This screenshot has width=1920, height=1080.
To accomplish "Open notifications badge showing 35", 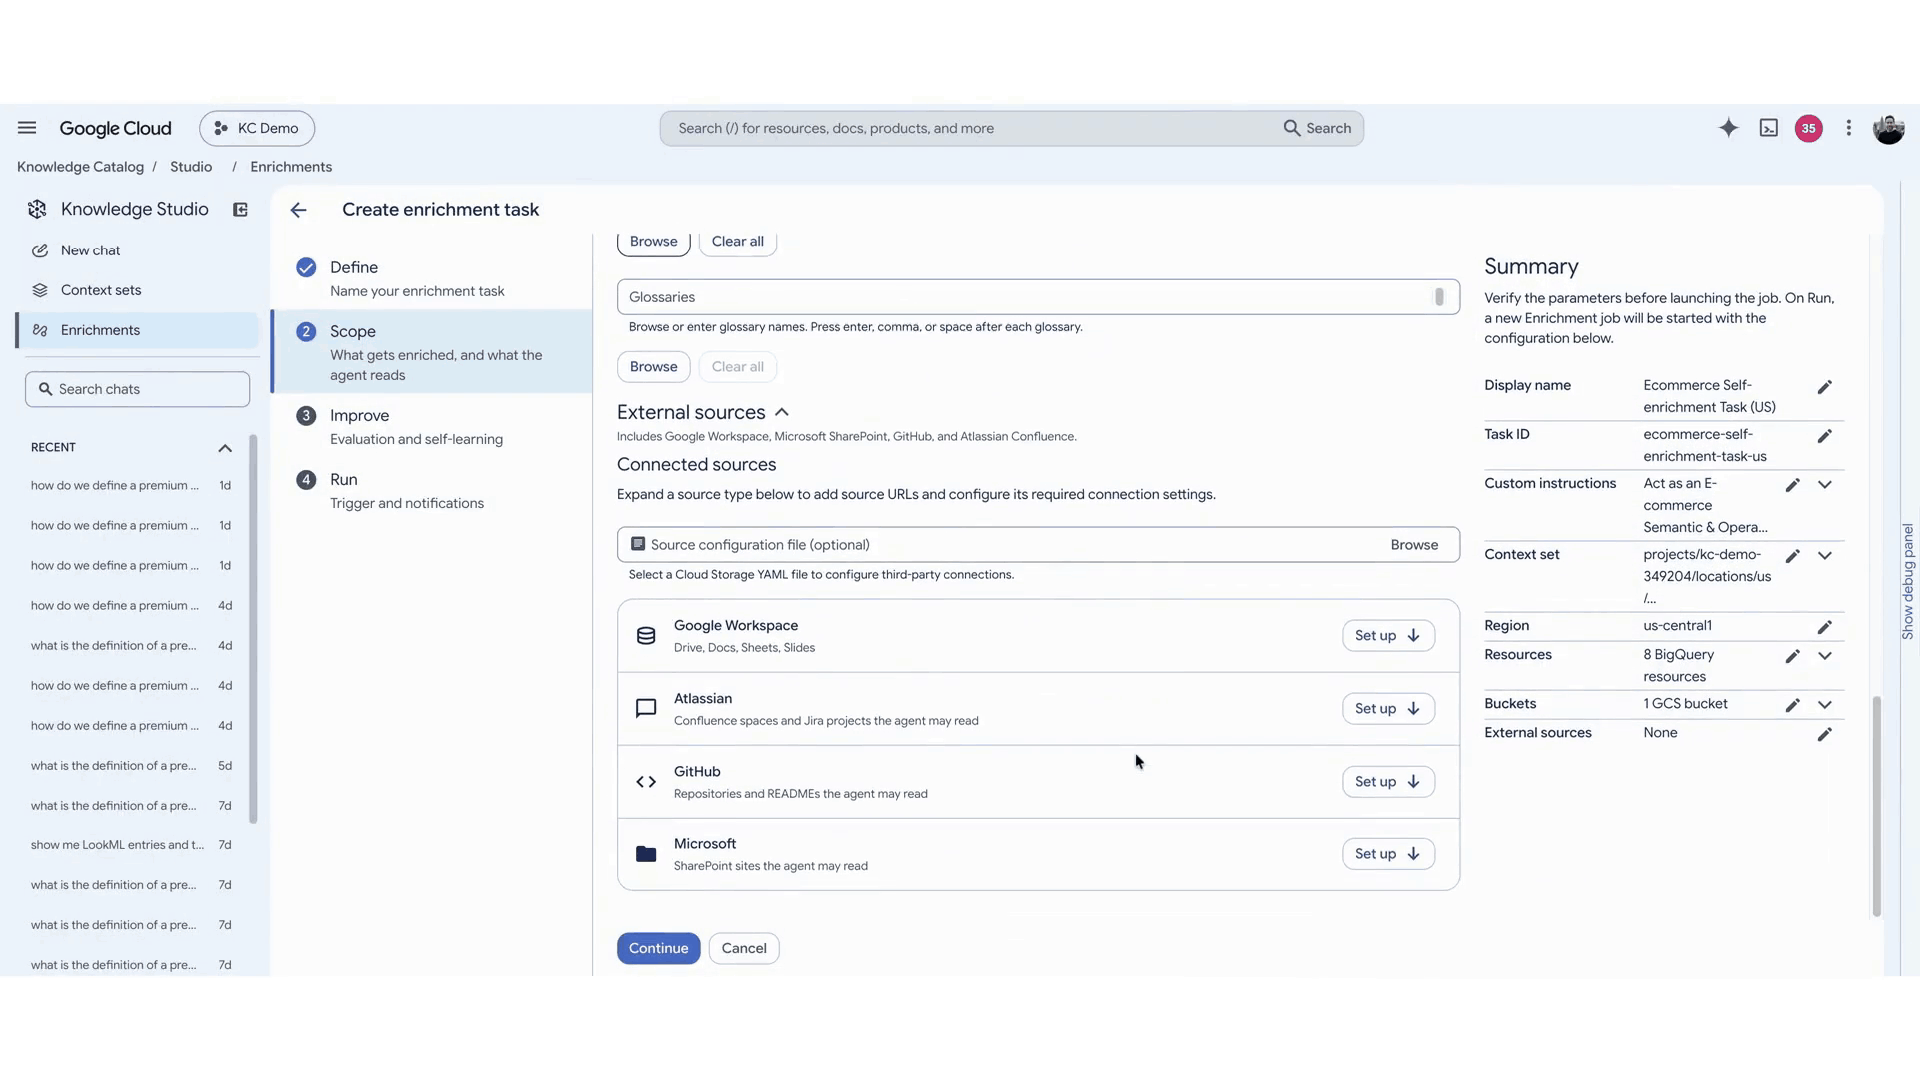I will coord(1808,128).
